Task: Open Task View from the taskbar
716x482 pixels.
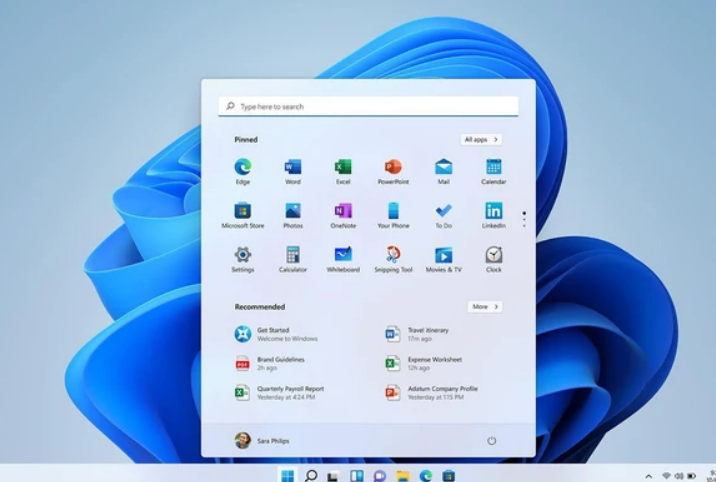Action: [333, 476]
